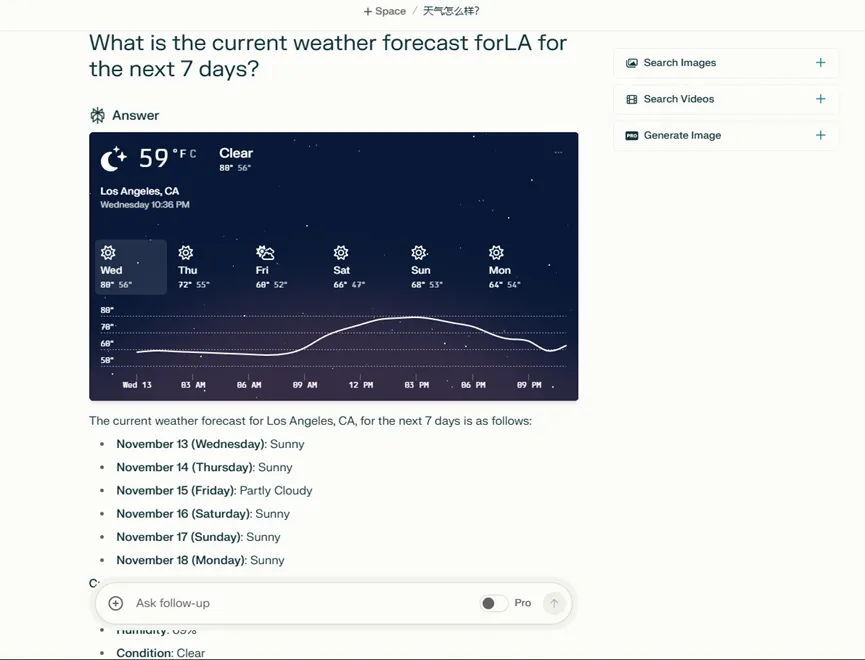
Task: Click the partly cloudy icon for Friday
Action: (x=265, y=253)
